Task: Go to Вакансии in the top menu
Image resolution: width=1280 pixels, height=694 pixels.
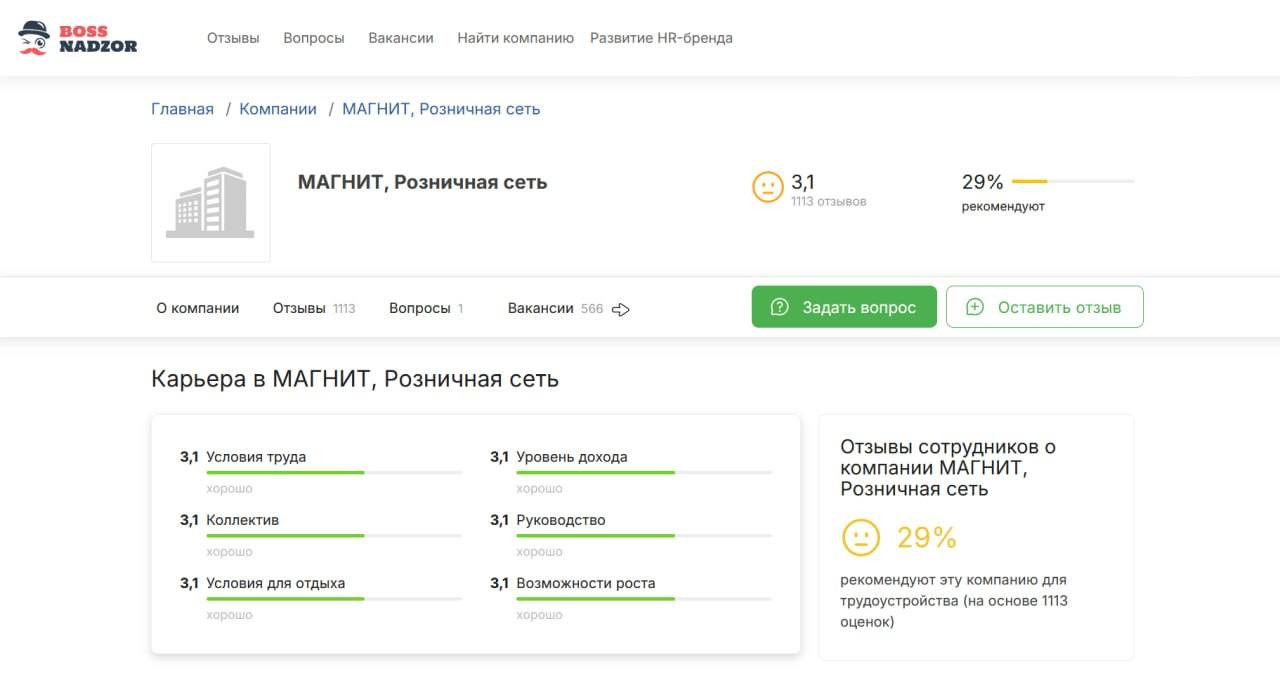Action: click(401, 38)
